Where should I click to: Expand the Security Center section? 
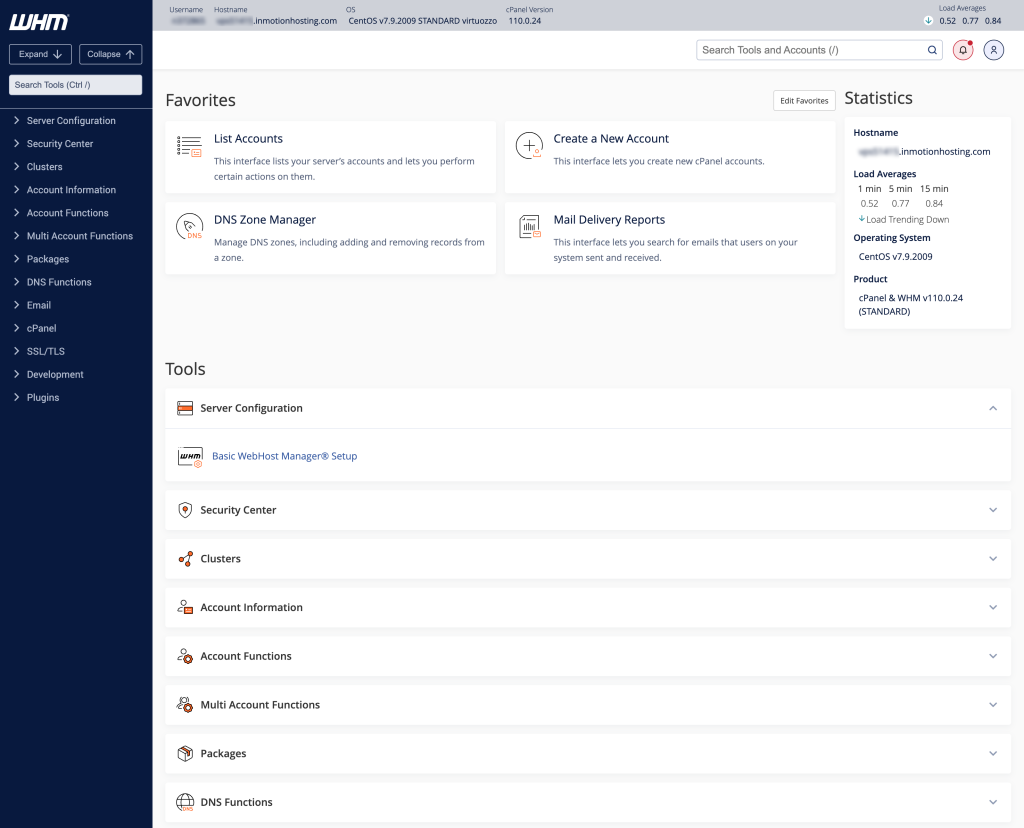993,509
